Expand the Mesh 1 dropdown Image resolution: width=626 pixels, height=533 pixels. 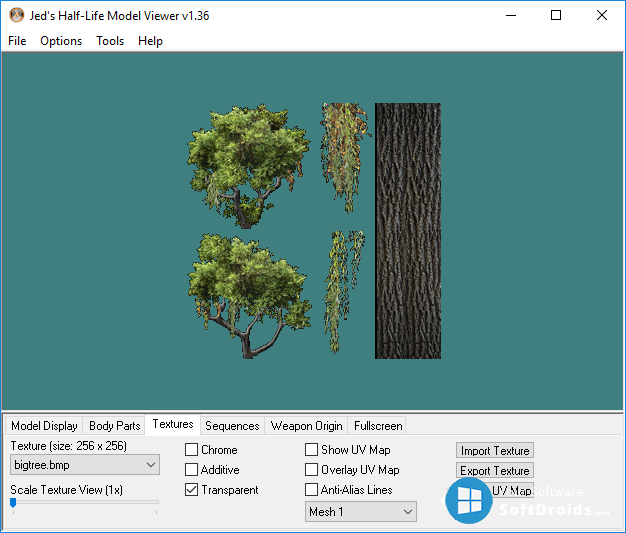(x=361, y=511)
